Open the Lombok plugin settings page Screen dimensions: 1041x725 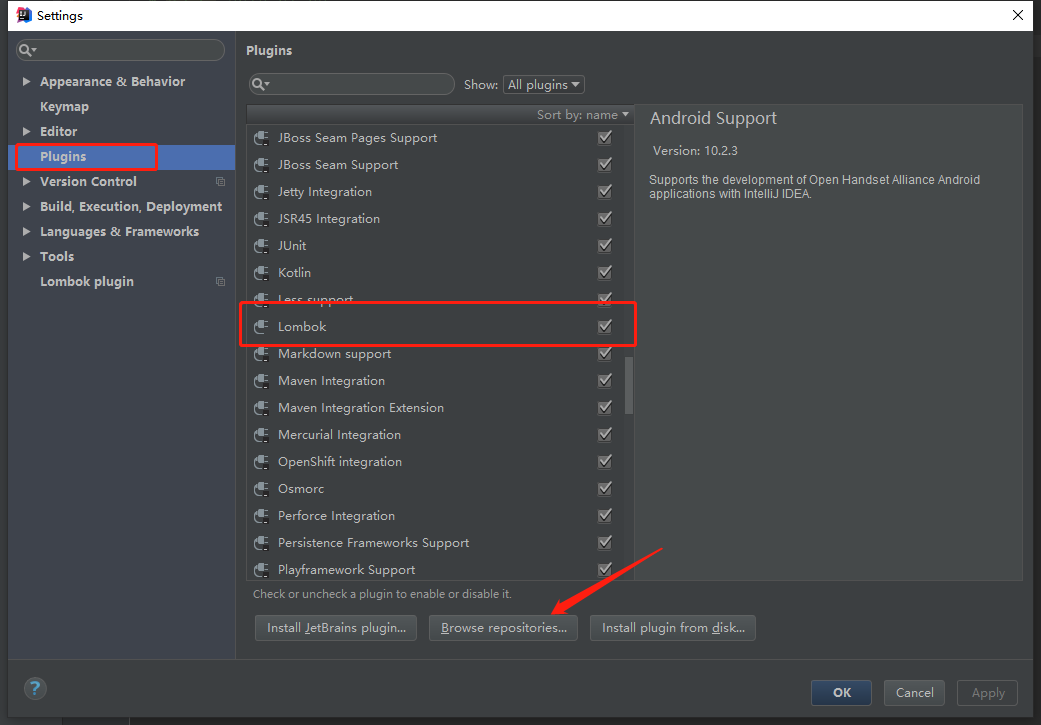[x=87, y=282]
